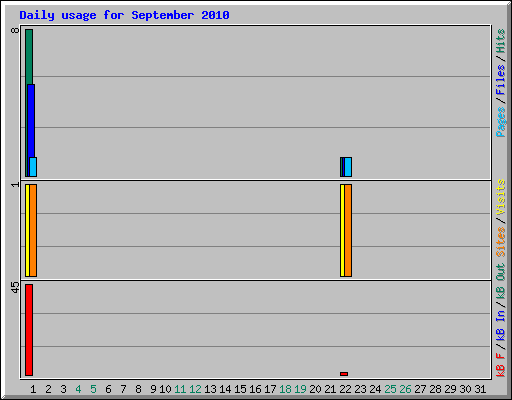Click the cyan Pages bar for day 1
This screenshot has height=400, width=512.
[x=33, y=167]
